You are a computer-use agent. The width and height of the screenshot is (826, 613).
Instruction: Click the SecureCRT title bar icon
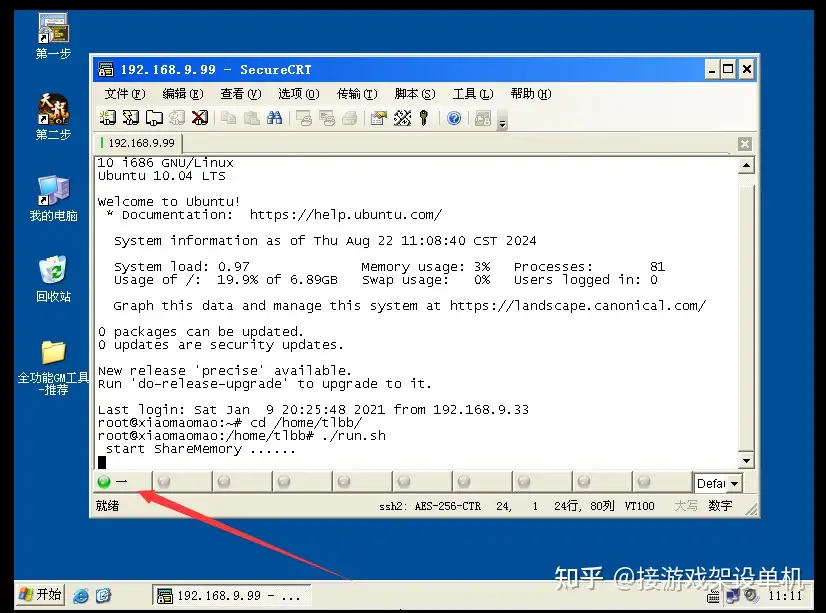tap(106, 69)
